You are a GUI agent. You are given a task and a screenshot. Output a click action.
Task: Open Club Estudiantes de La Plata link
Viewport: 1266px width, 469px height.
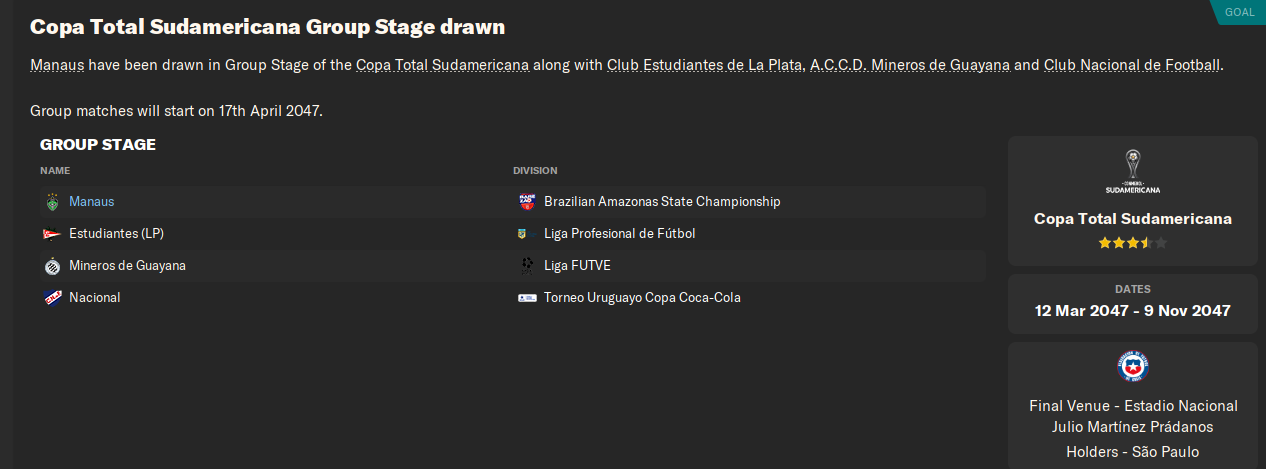pyautogui.click(x=705, y=65)
